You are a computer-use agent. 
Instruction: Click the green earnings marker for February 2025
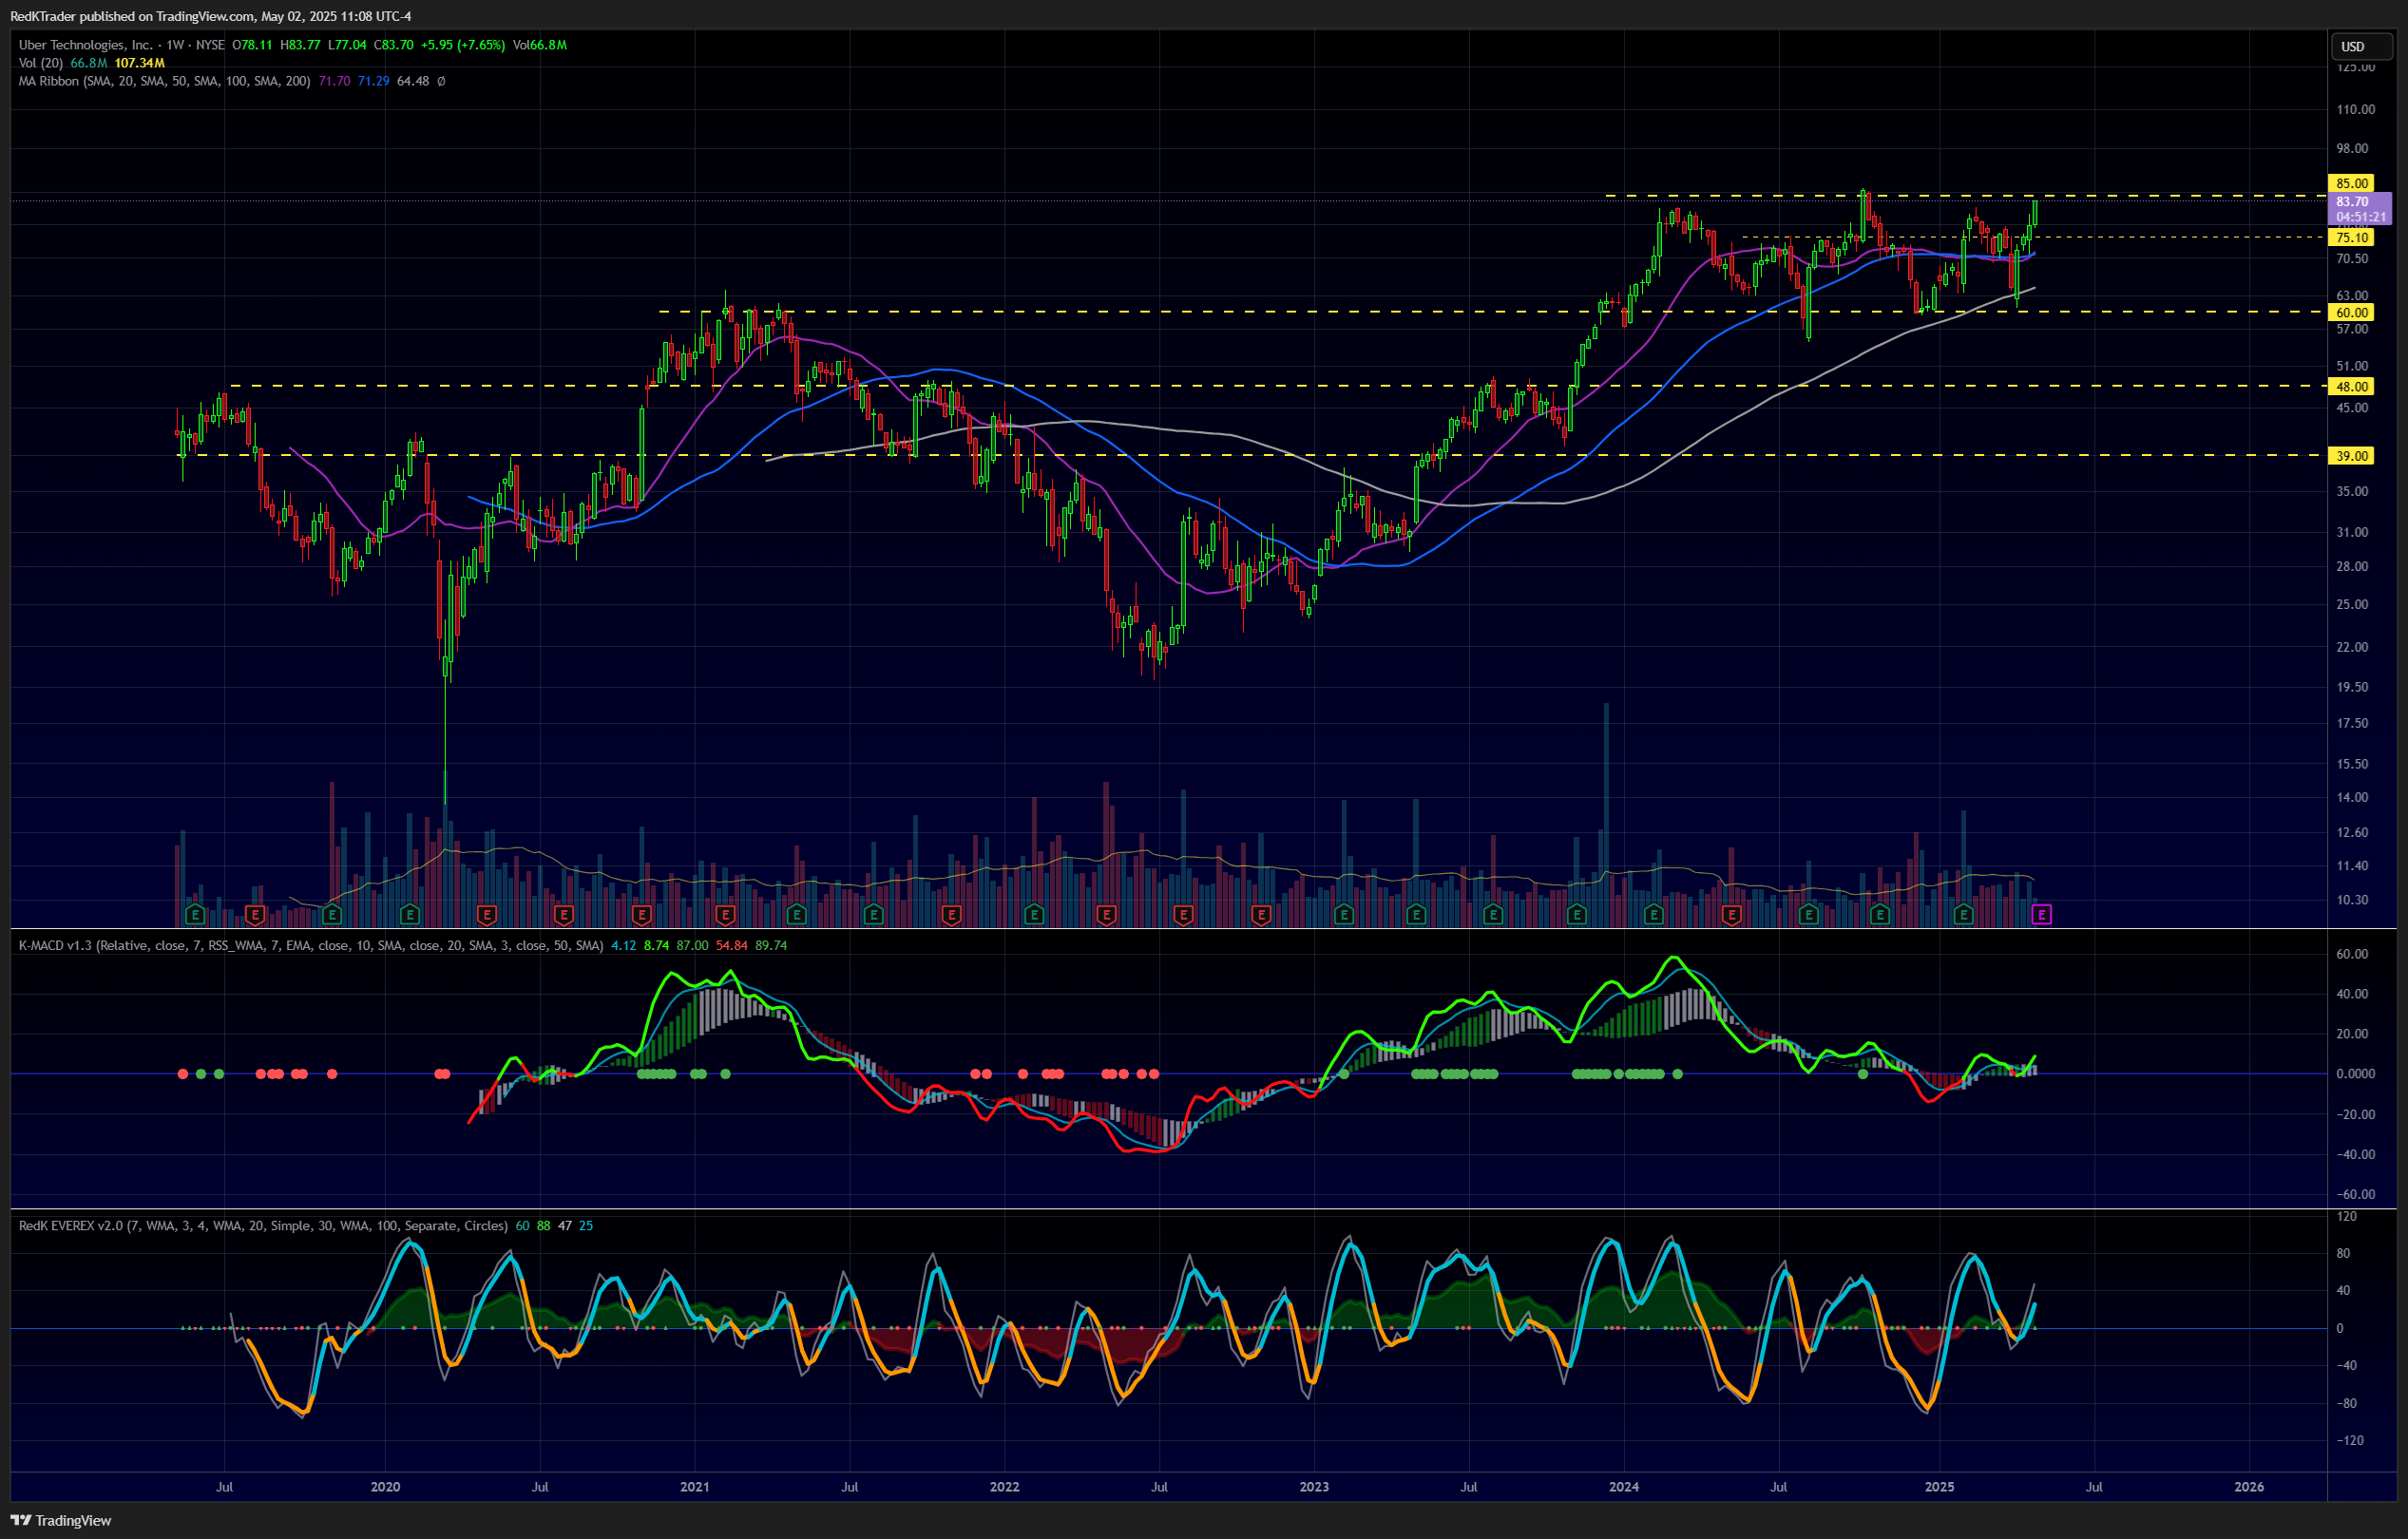(1963, 914)
